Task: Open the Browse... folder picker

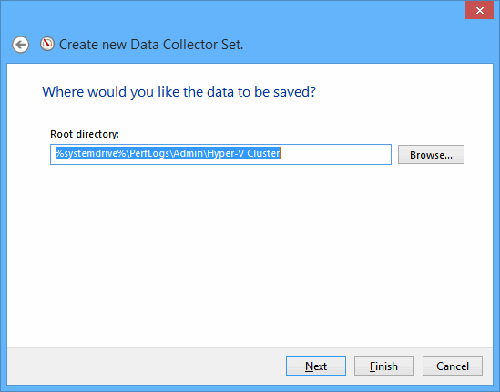Action: pos(431,155)
